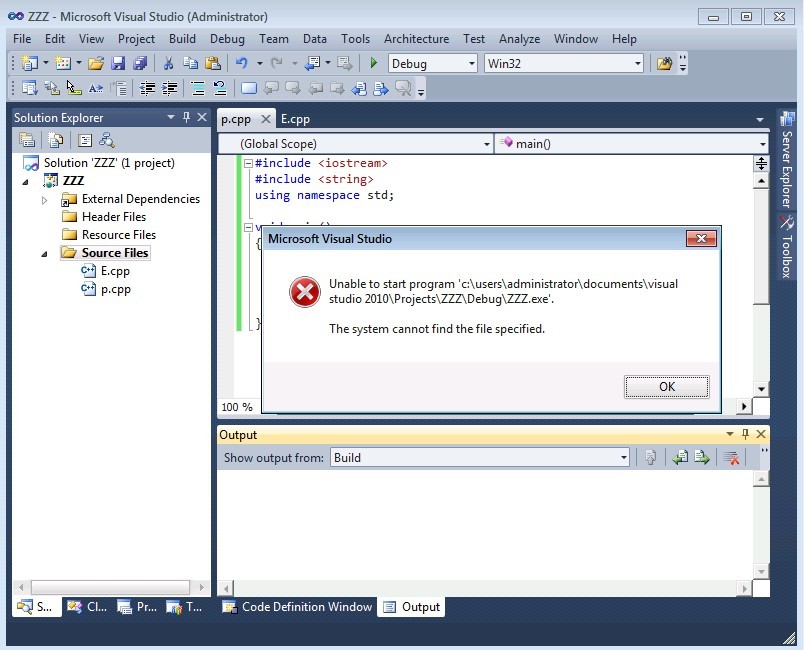Open the Build menu

(x=182, y=39)
